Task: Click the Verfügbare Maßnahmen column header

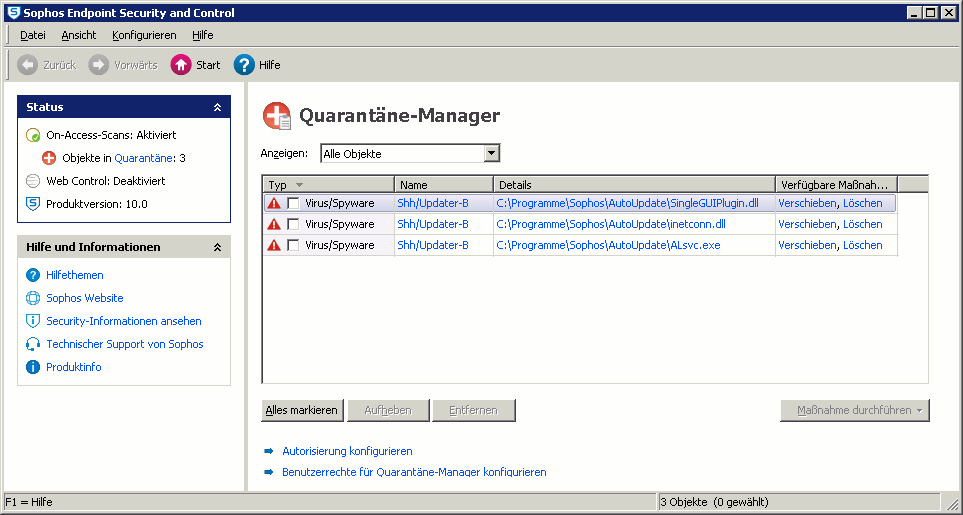Action: pyautogui.click(x=836, y=185)
